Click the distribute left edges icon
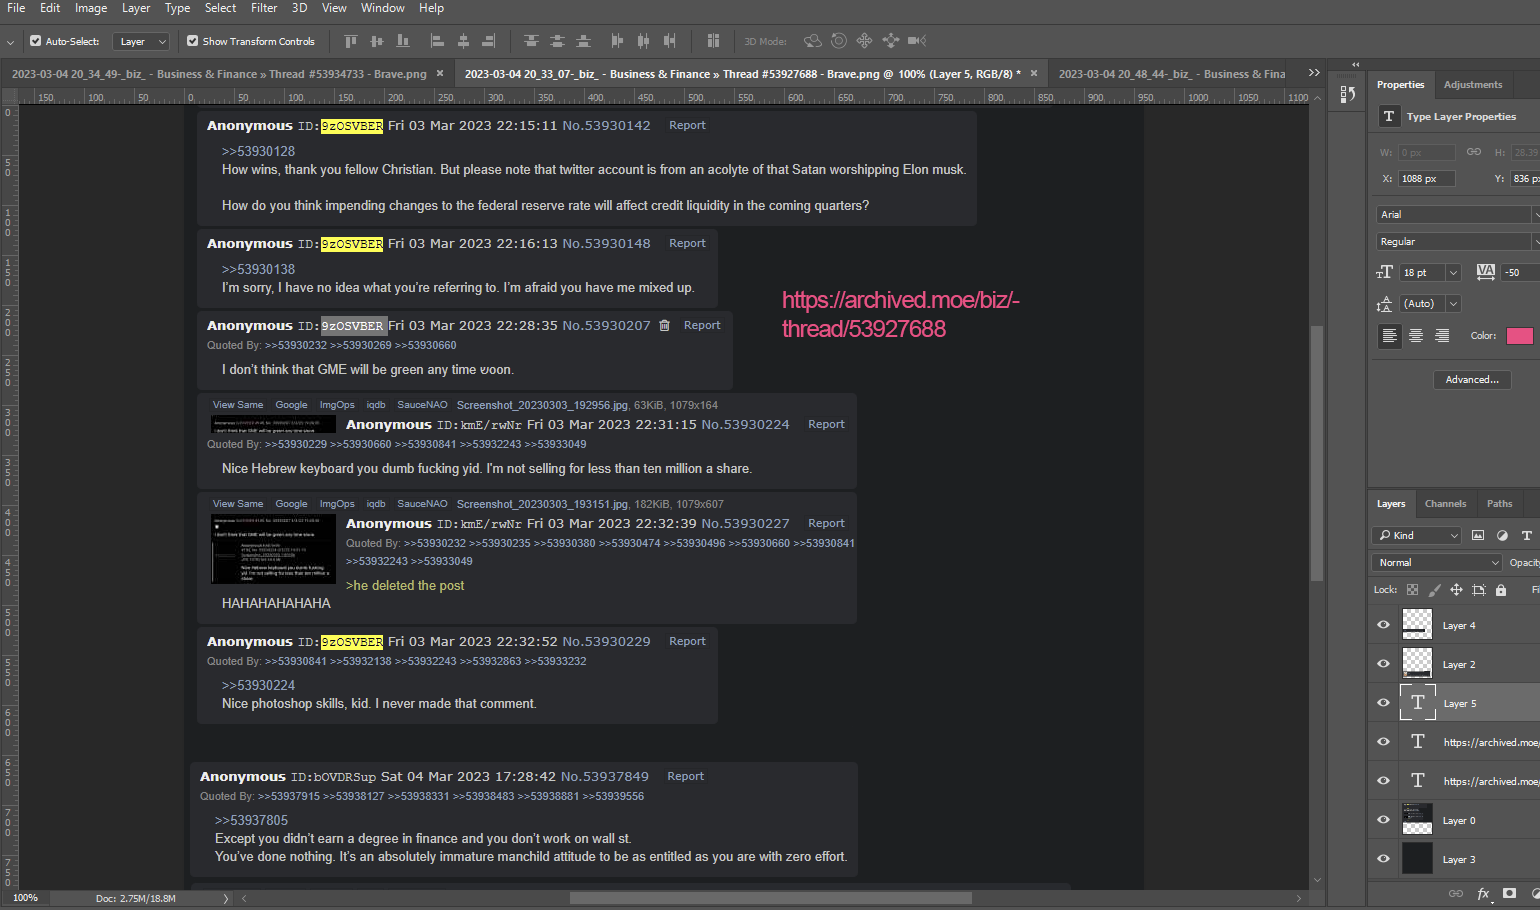 tap(617, 41)
